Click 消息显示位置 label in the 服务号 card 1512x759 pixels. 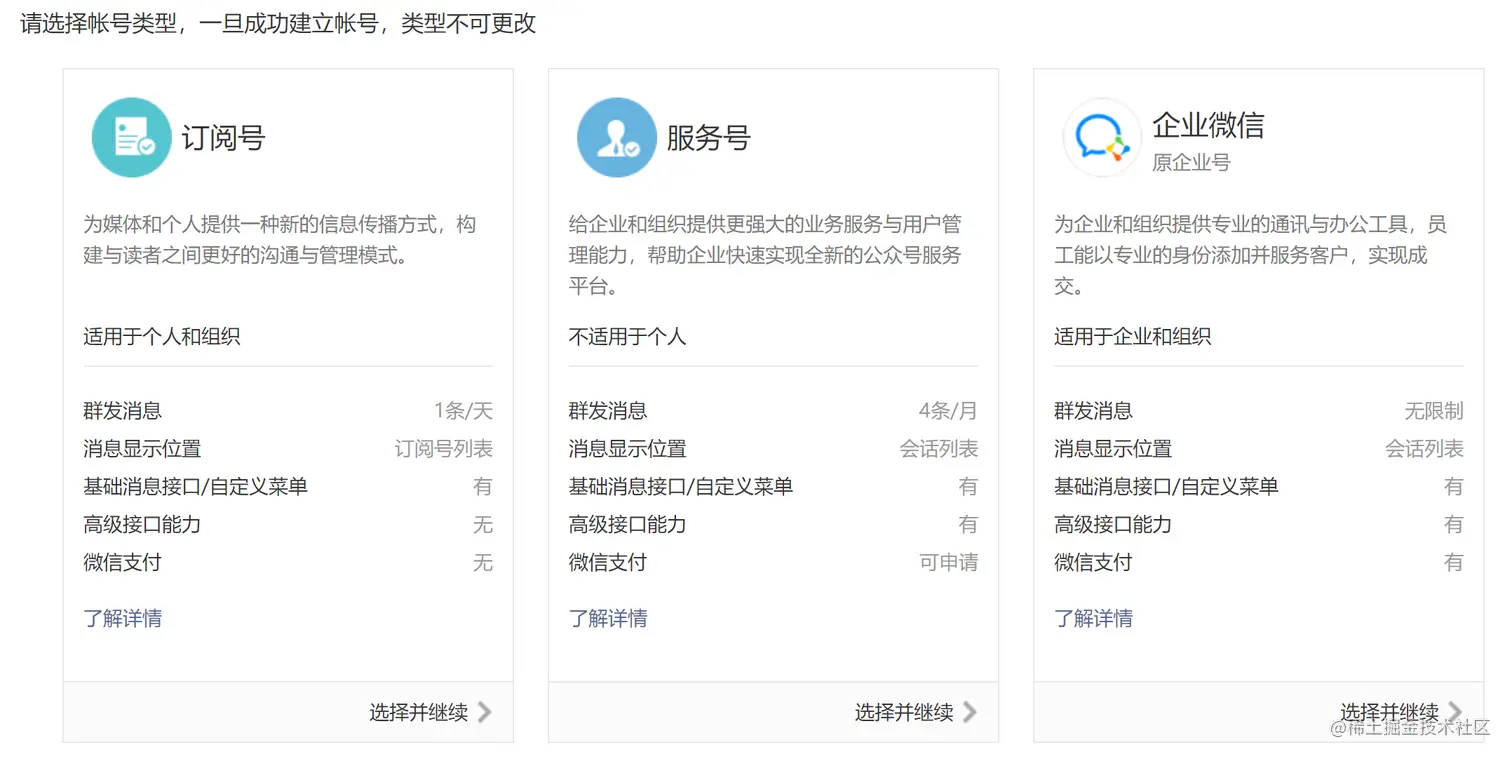[x=628, y=449]
